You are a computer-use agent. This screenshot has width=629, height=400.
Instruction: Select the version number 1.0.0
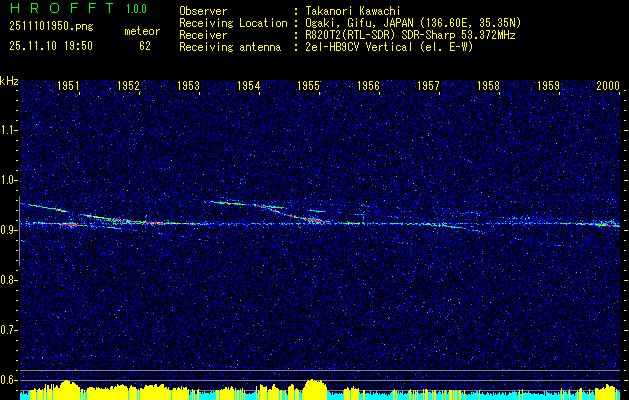pyautogui.click(x=136, y=9)
